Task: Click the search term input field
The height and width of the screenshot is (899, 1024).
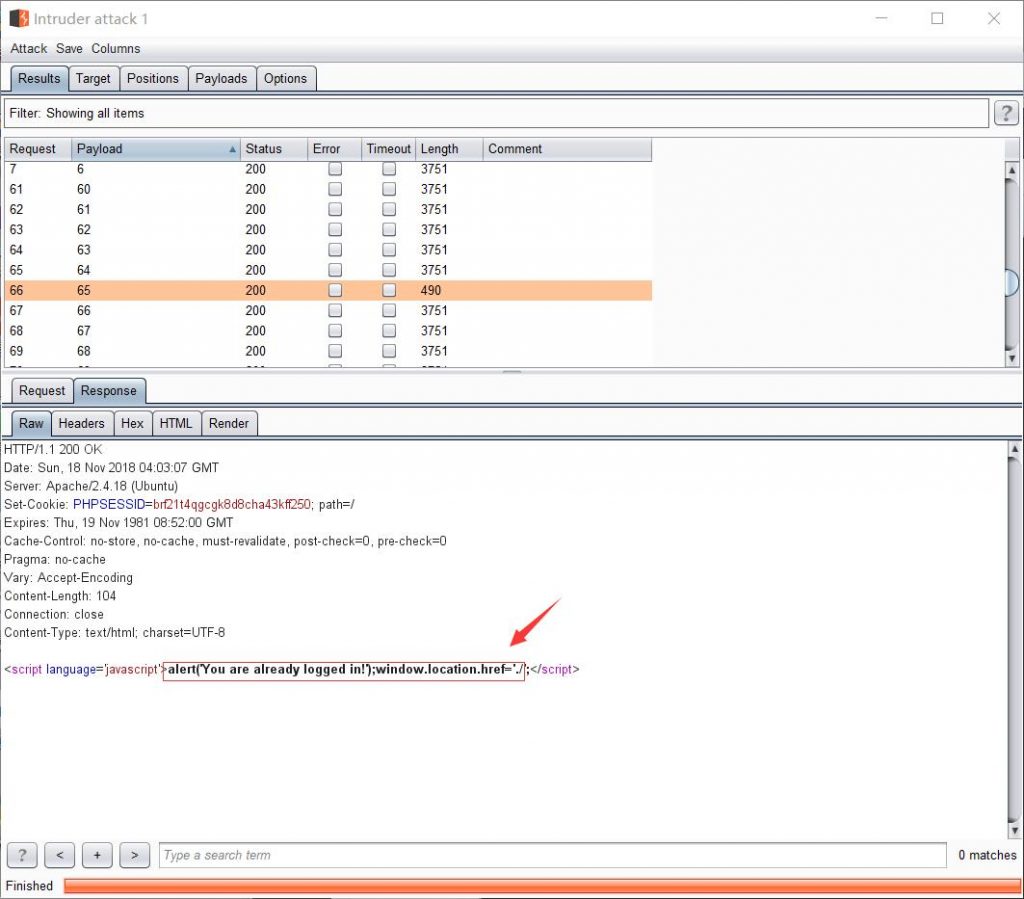Action: (x=552, y=855)
